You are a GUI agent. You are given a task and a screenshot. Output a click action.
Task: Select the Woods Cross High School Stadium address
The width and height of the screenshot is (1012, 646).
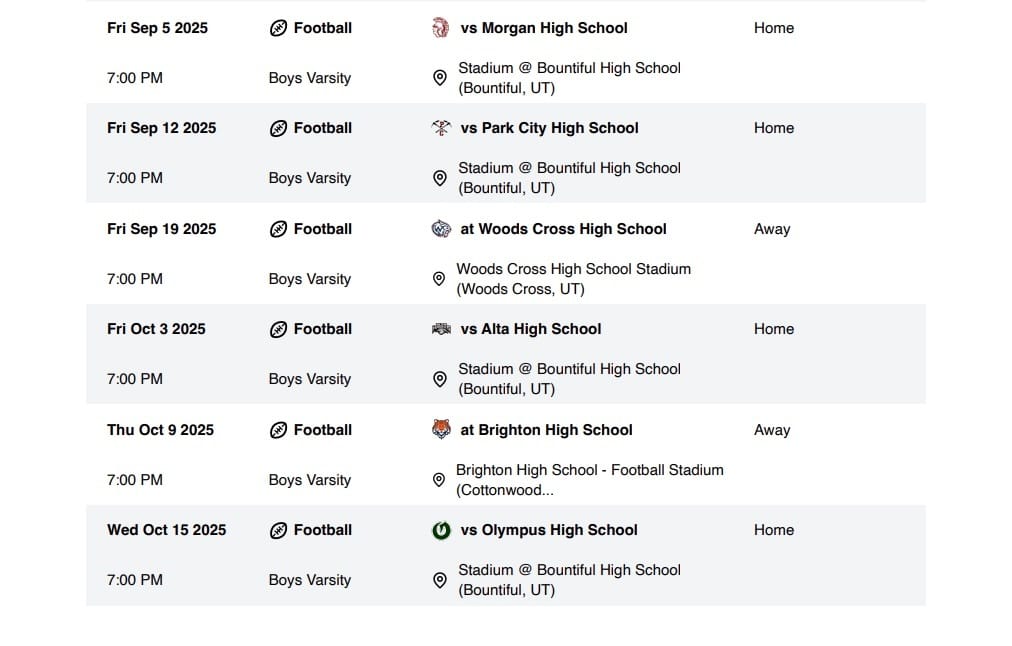(573, 279)
